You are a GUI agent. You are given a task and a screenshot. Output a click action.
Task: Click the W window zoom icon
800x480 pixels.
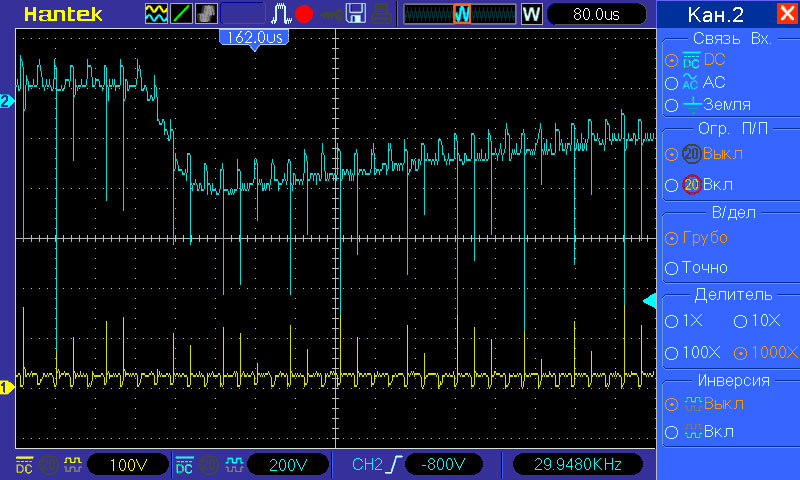[531, 14]
